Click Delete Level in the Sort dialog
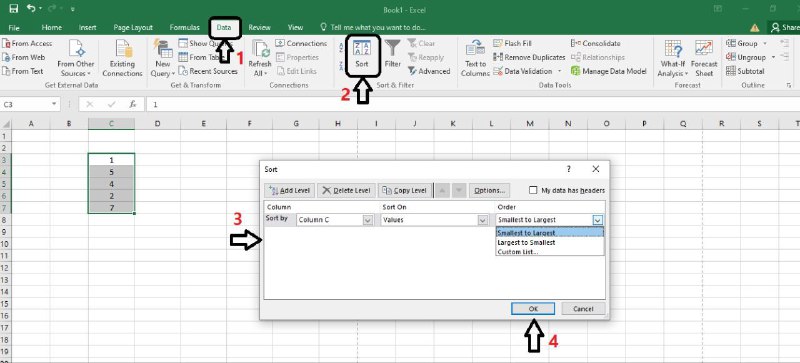Viewport: 800px width, 363px height. 346,190
